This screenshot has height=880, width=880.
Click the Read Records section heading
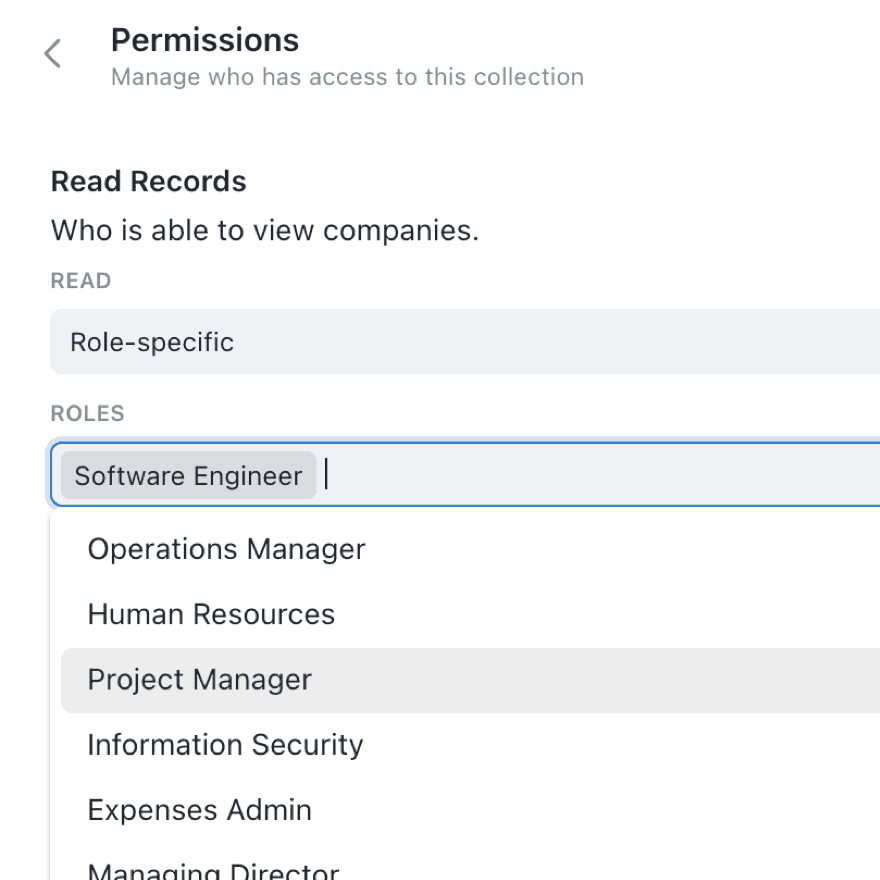(x=149, y=181)
